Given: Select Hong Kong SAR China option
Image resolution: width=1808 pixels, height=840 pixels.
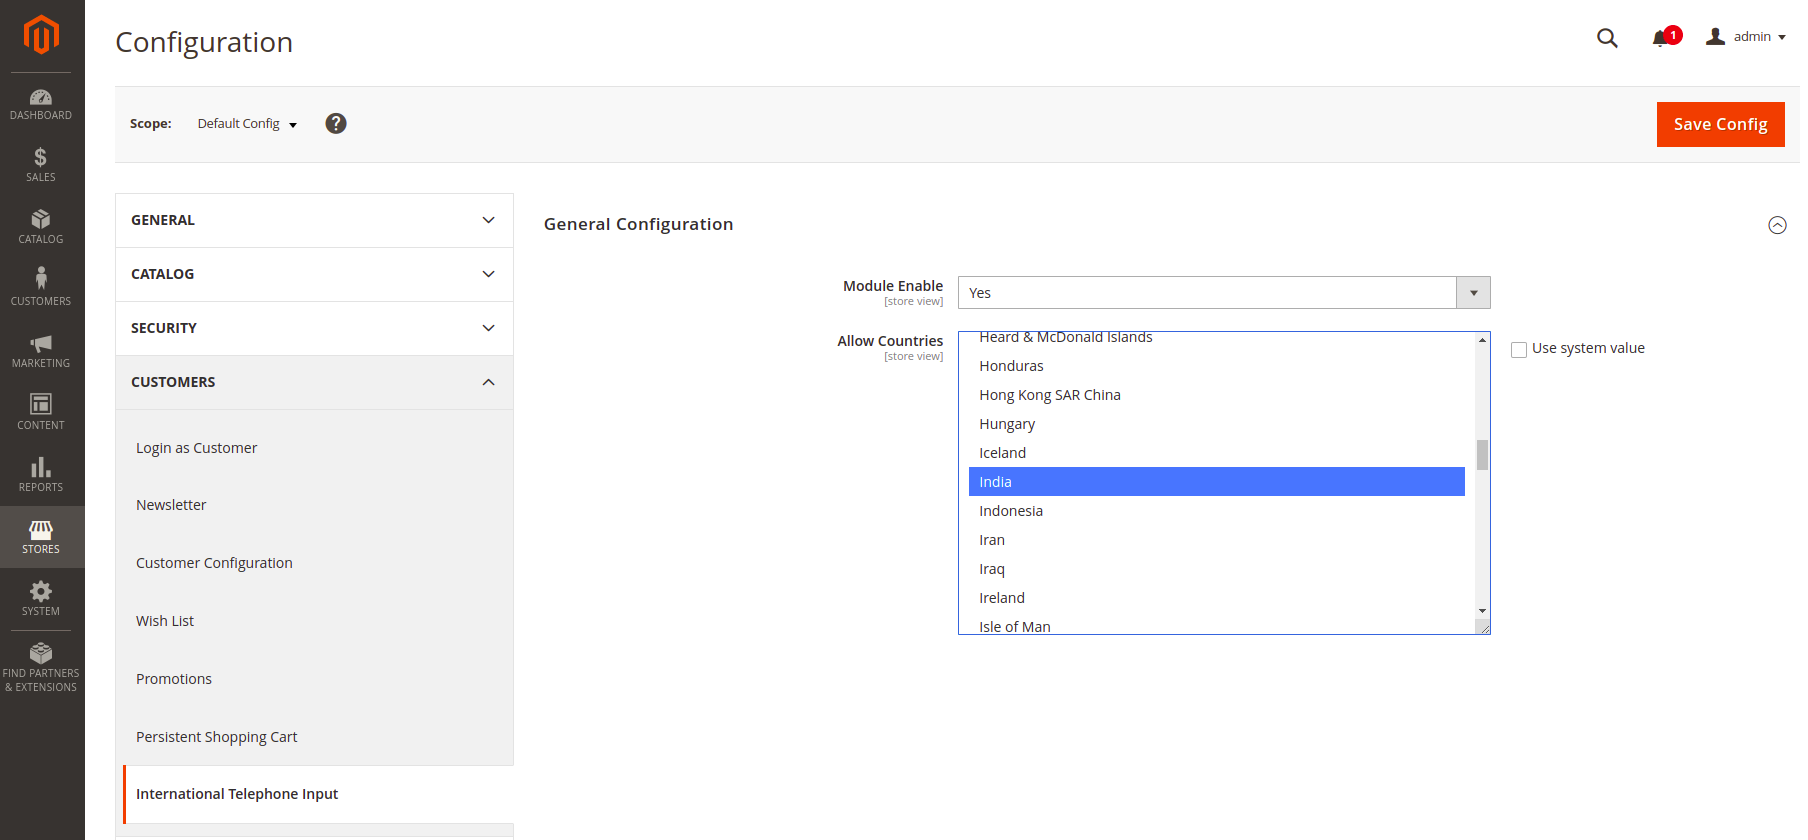Looking at the screenshot, I should pyautogui.click(x=1217, y=395).
